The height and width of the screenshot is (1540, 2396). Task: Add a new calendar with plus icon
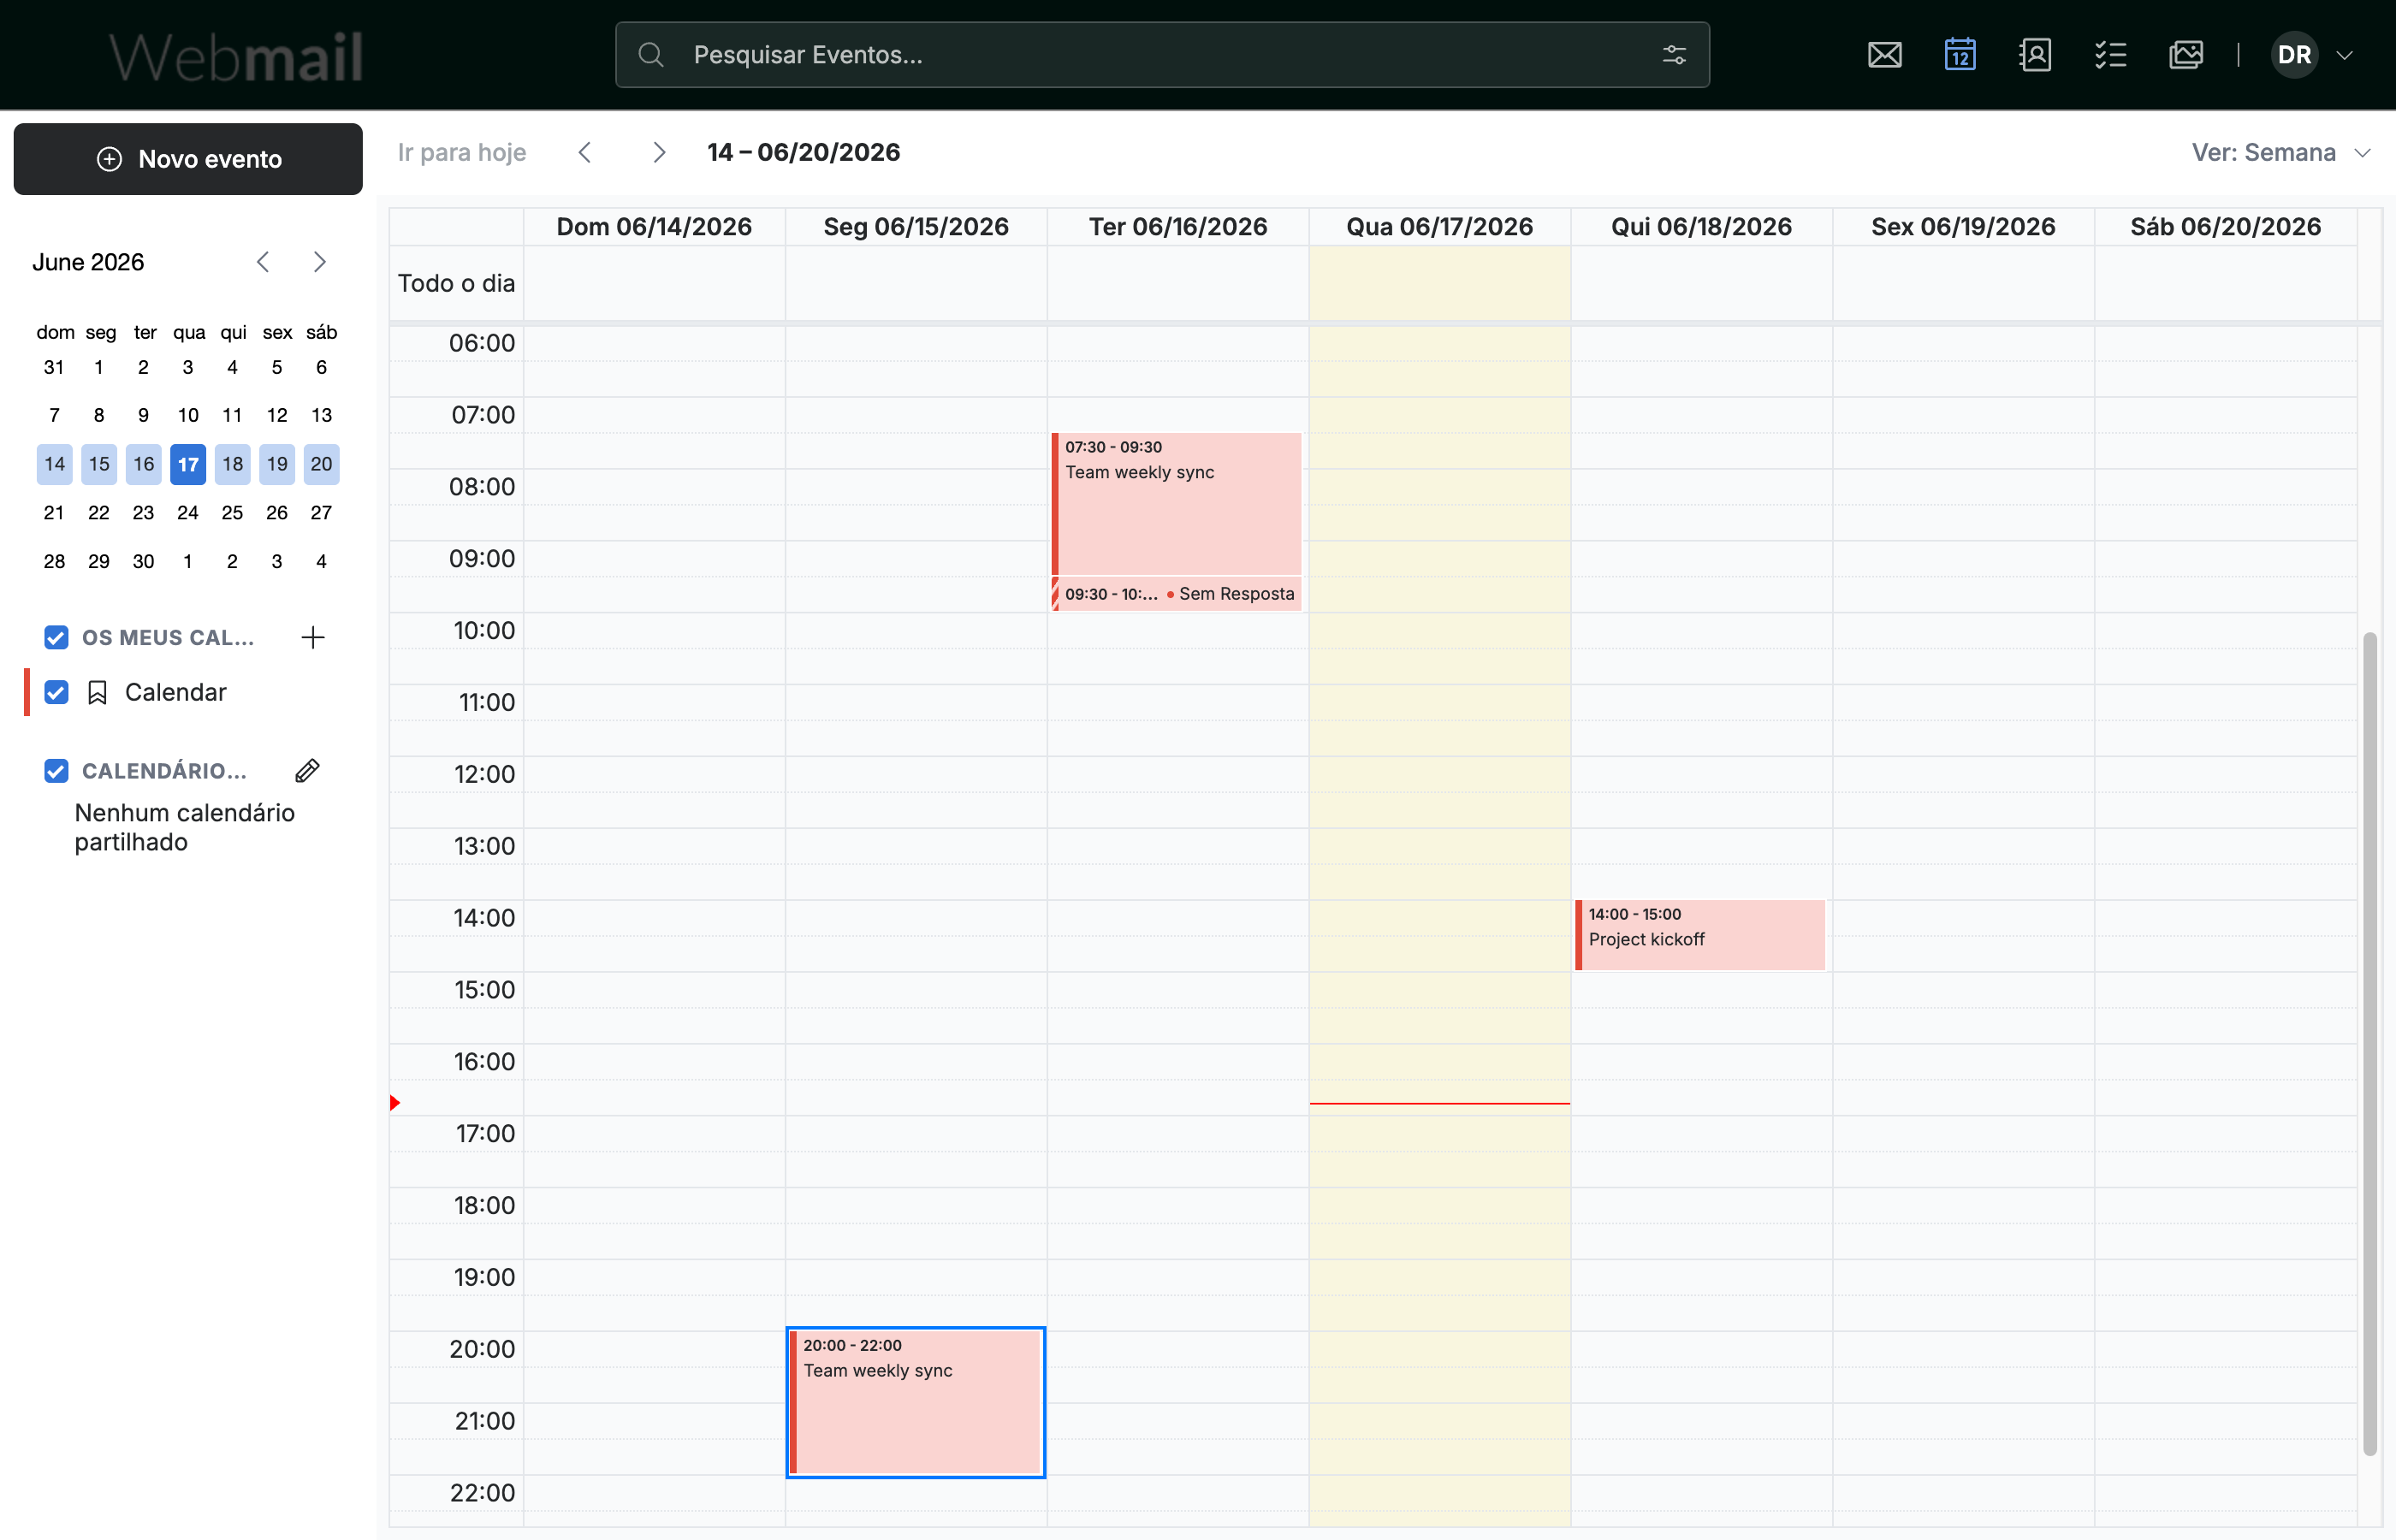click(x=313, y=637)
